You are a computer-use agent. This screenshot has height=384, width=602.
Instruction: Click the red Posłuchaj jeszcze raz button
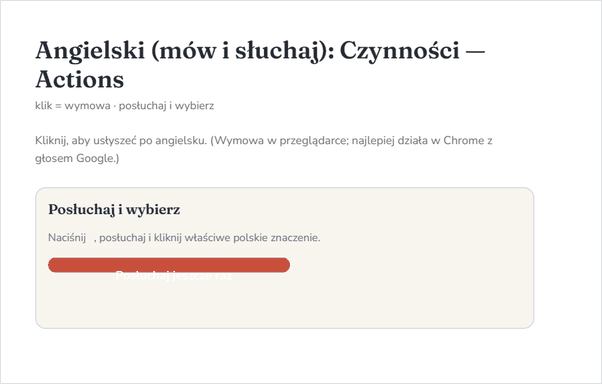pos(169,265)
